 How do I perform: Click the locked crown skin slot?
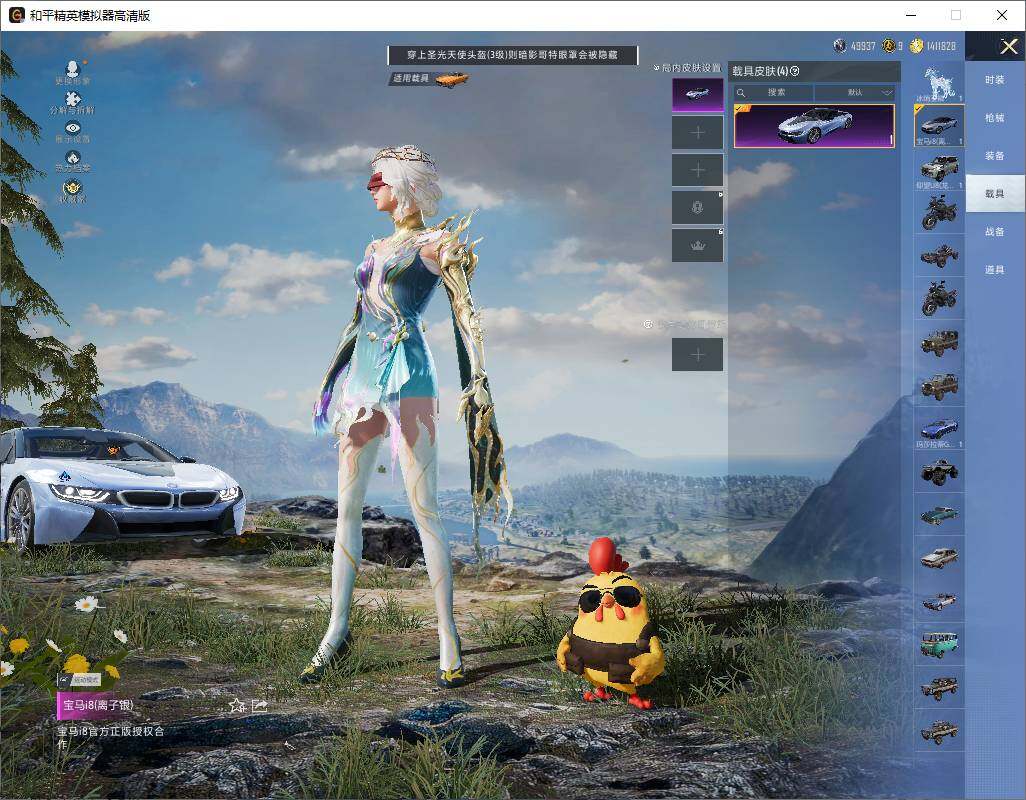coord(698,246)
